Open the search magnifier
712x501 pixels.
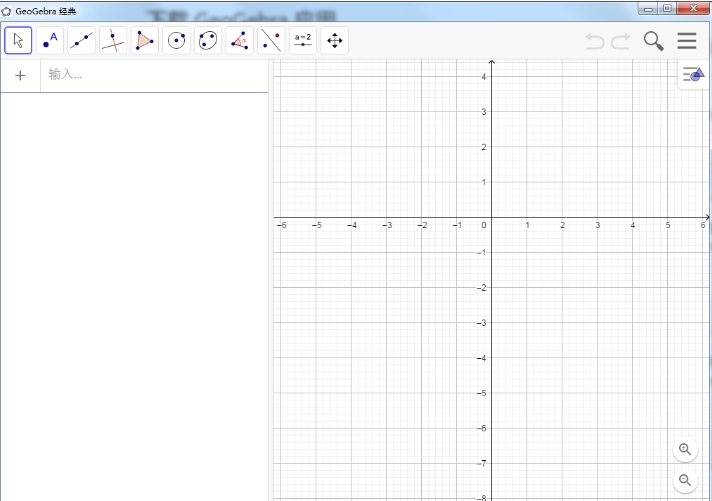point(654,41)
